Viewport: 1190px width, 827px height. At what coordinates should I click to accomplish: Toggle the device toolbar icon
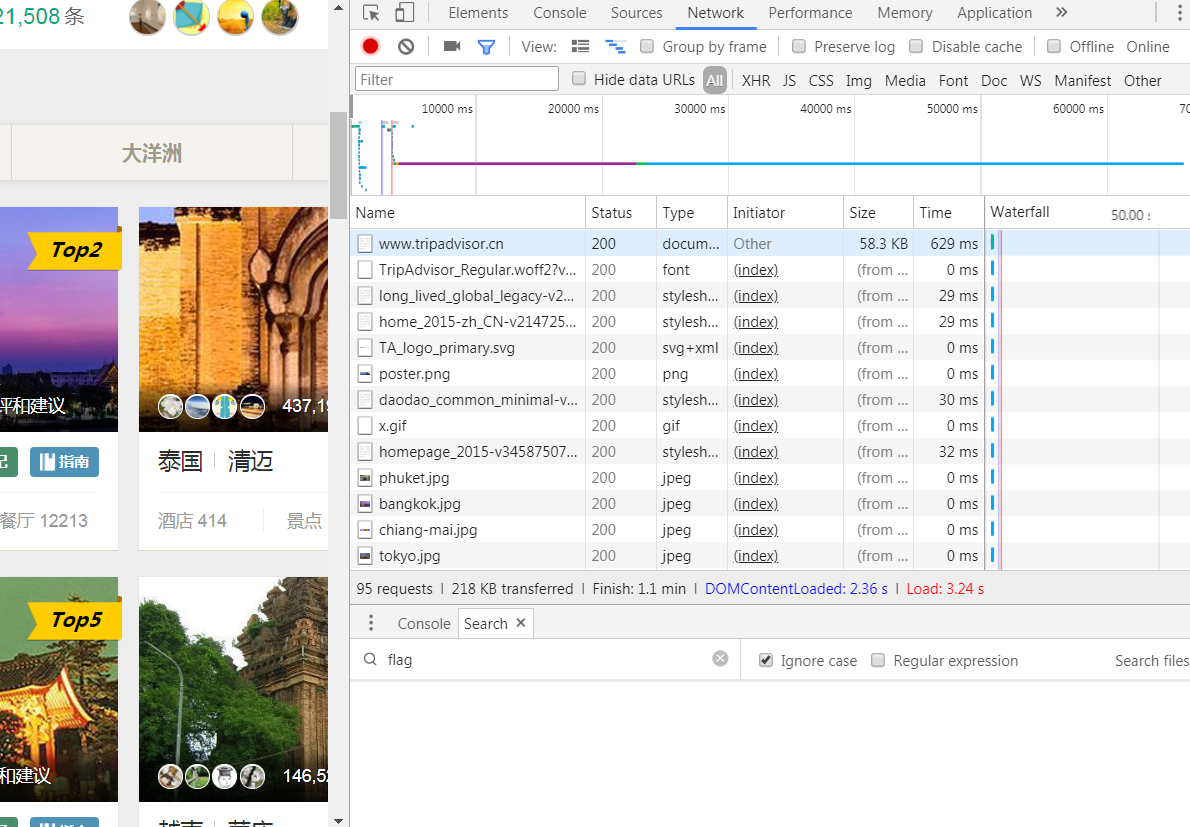[x=404, y=13]
